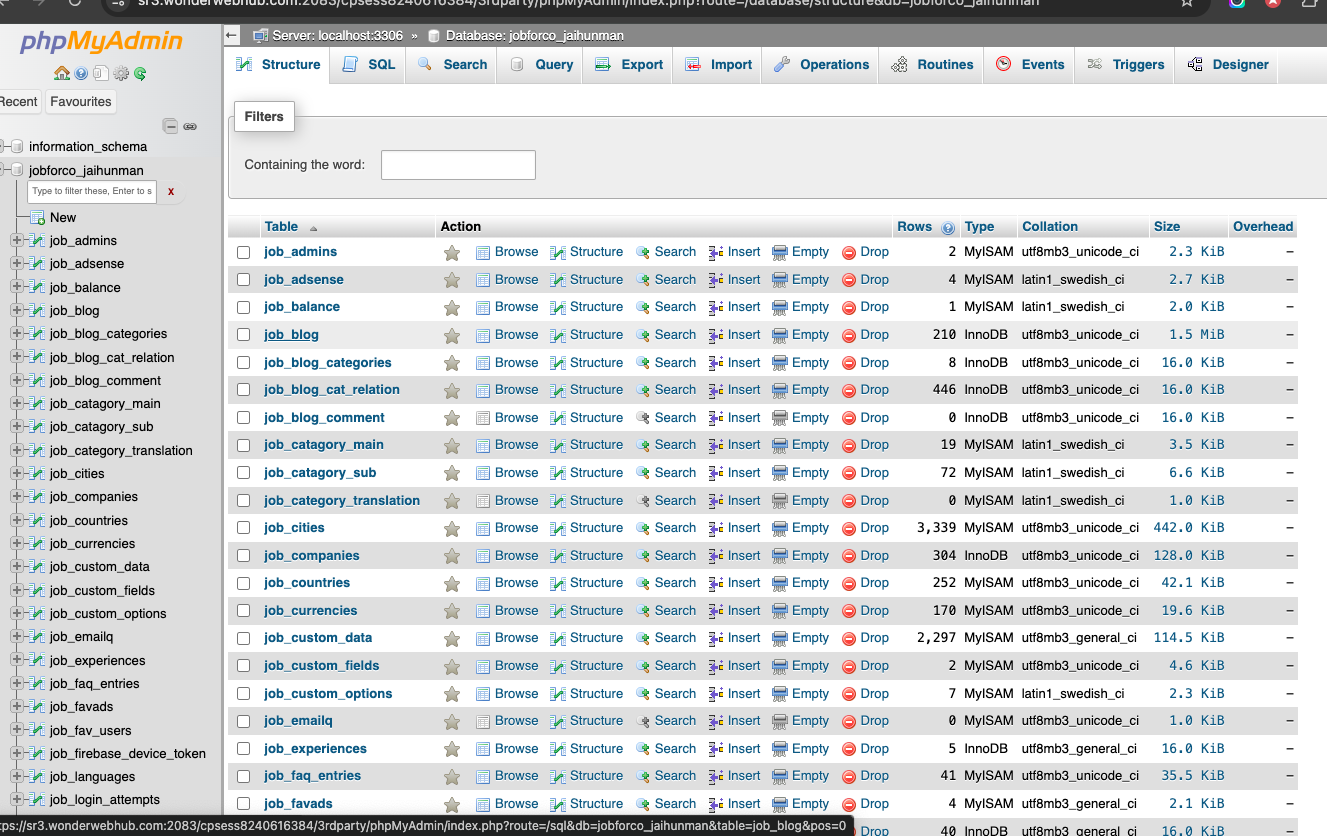This screenshot has width=1327, height=836.
Task: Click the Drop icon for job_cities
Action: click(849, 528)
